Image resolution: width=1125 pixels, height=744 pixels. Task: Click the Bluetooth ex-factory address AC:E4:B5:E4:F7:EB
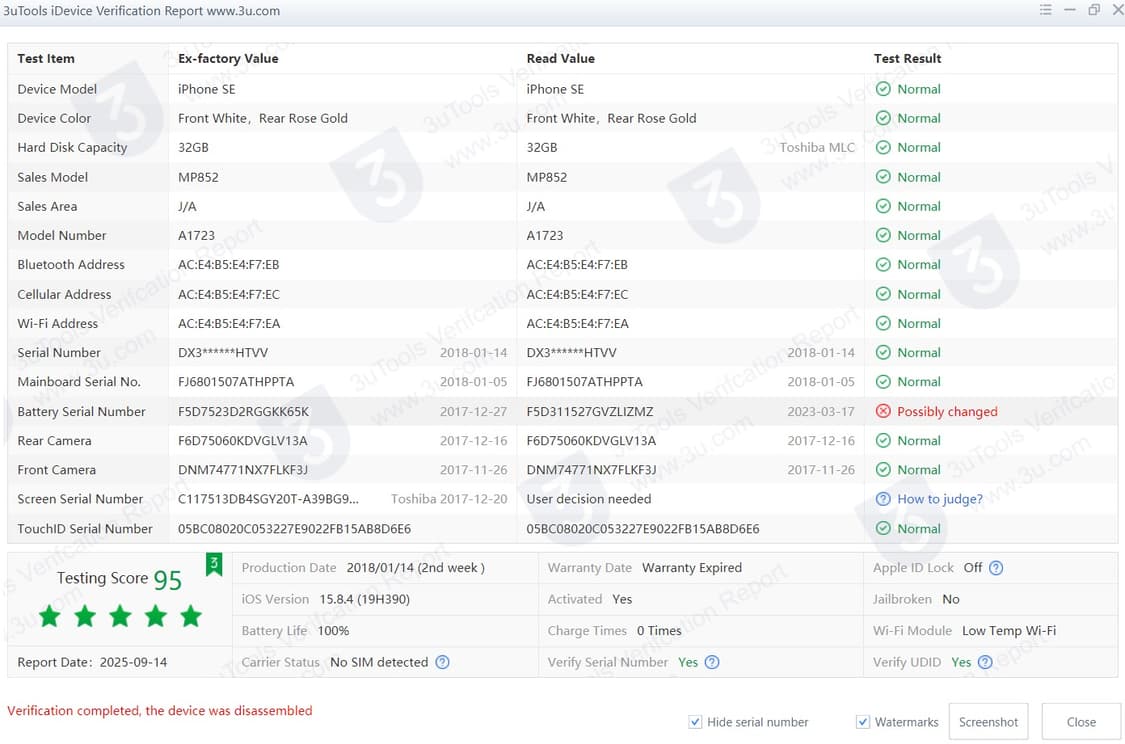click(x=228, y=265)
